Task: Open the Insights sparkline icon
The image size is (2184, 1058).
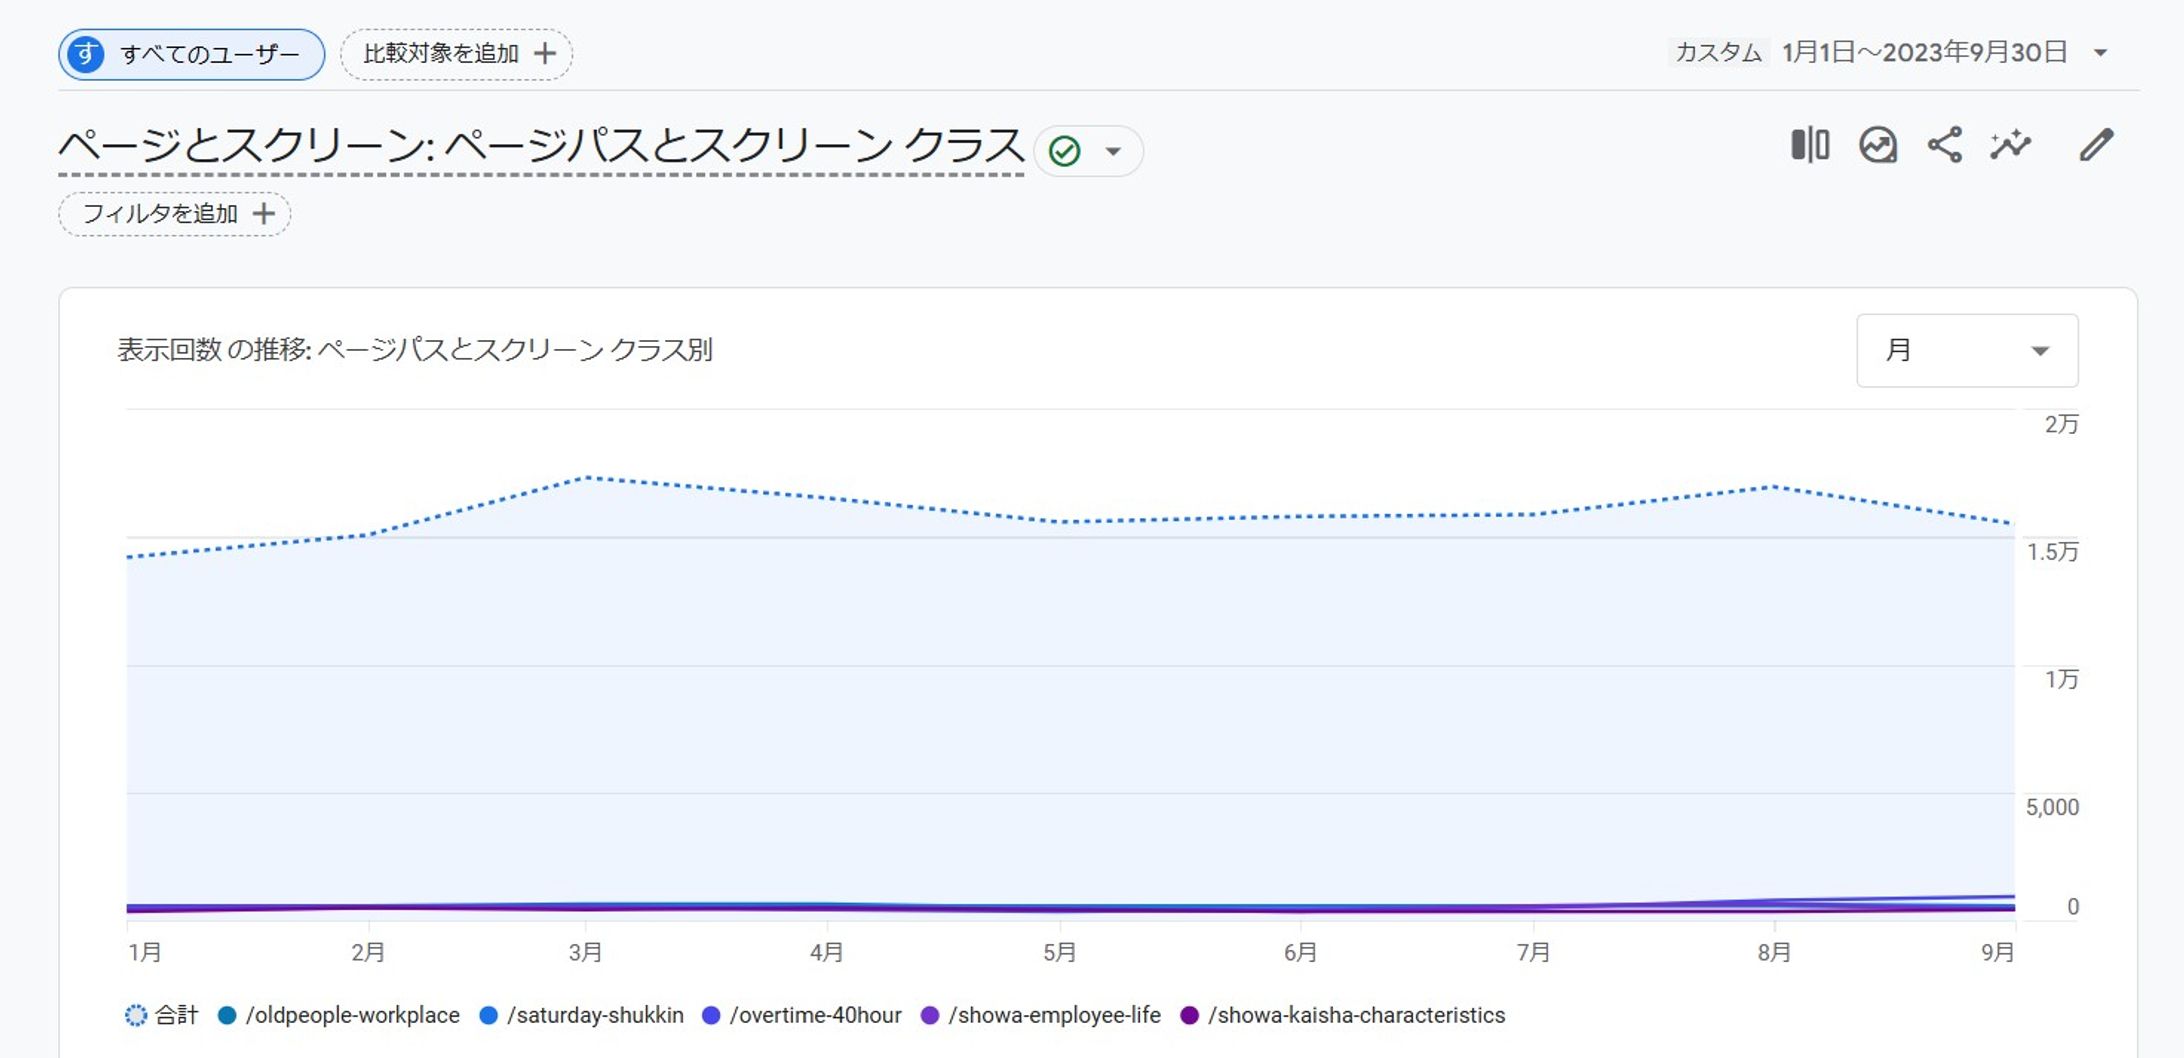Action: [x=2010, y=145]
